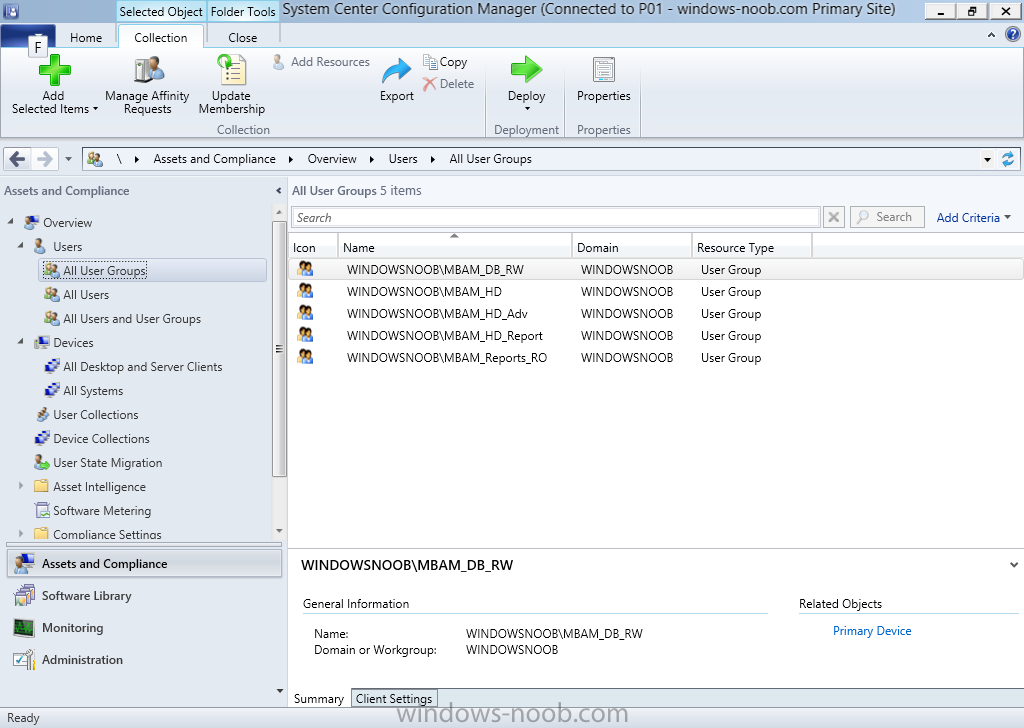
Task: Open collection Properties icon
Action: click(x=603, y=70)
